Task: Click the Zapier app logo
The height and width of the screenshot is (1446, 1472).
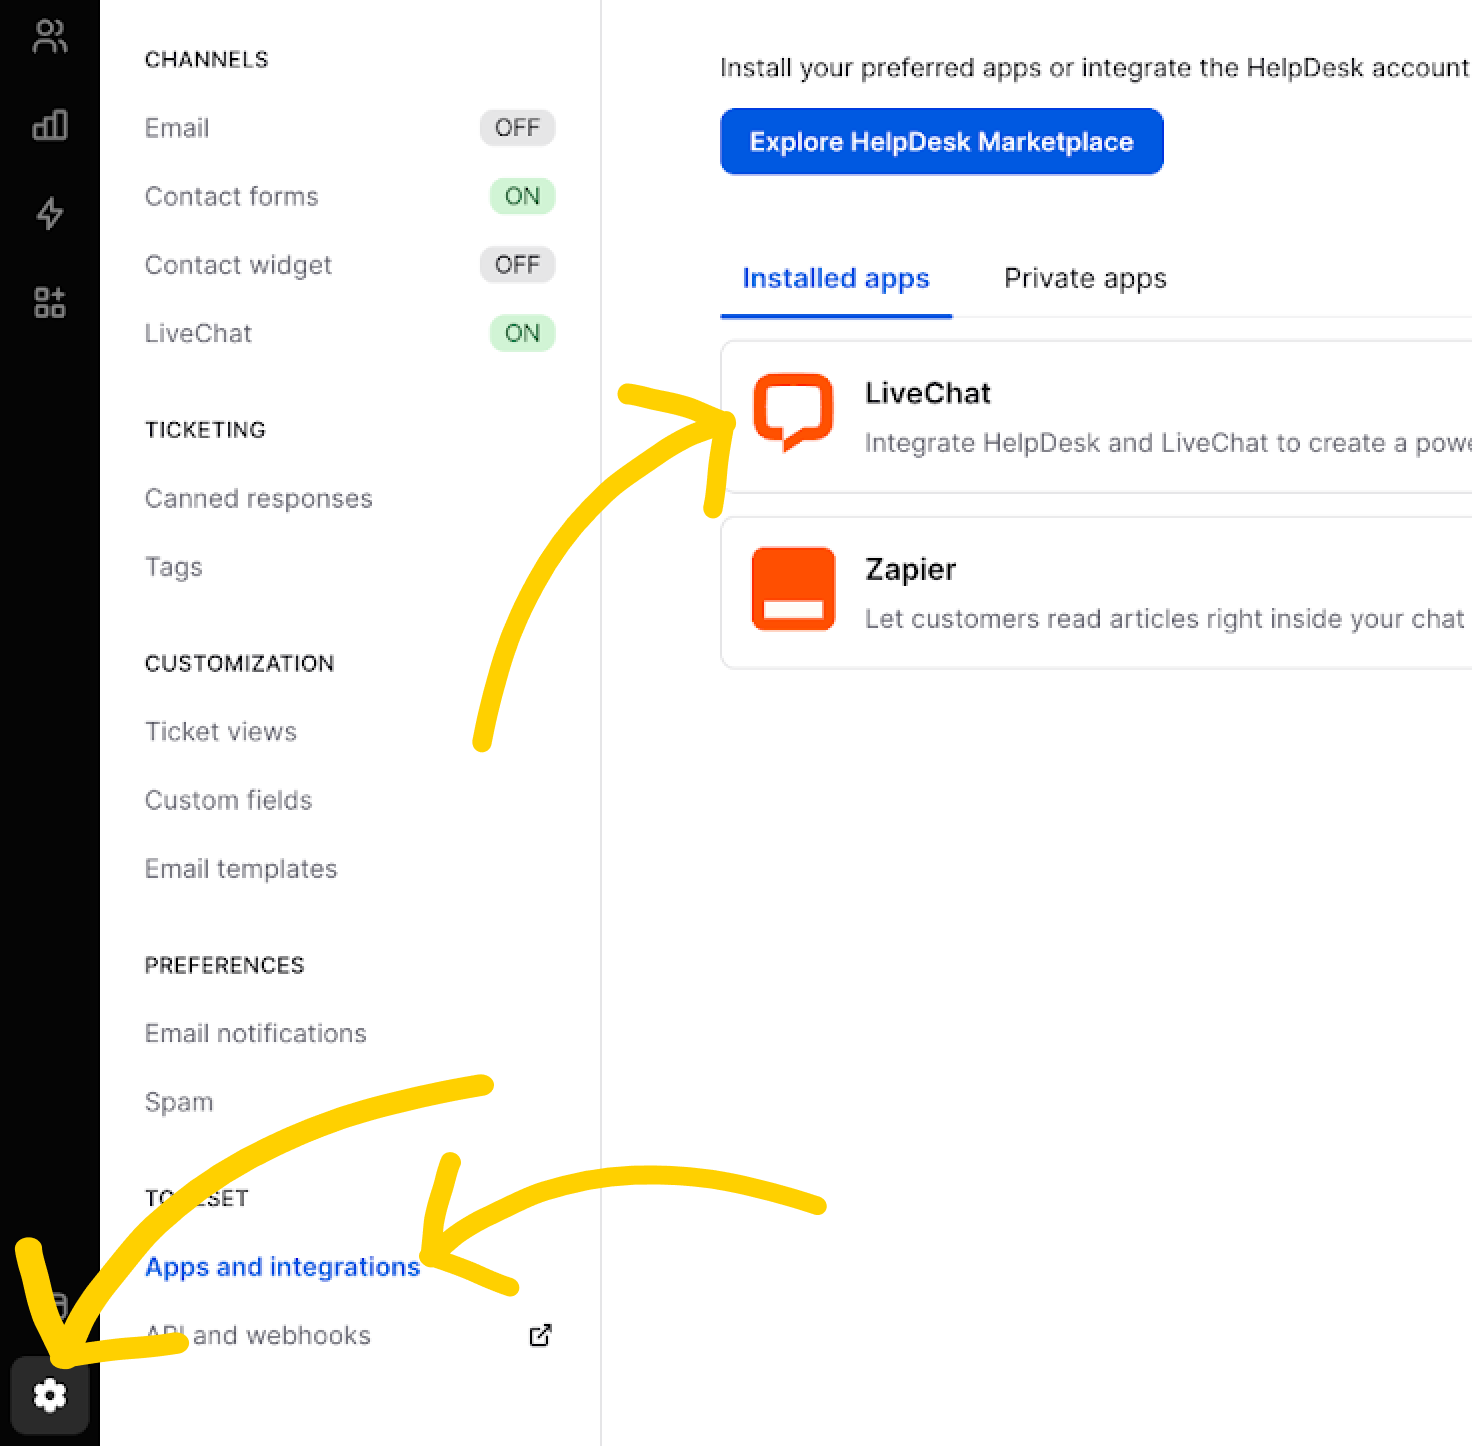Action: point(793,589)
